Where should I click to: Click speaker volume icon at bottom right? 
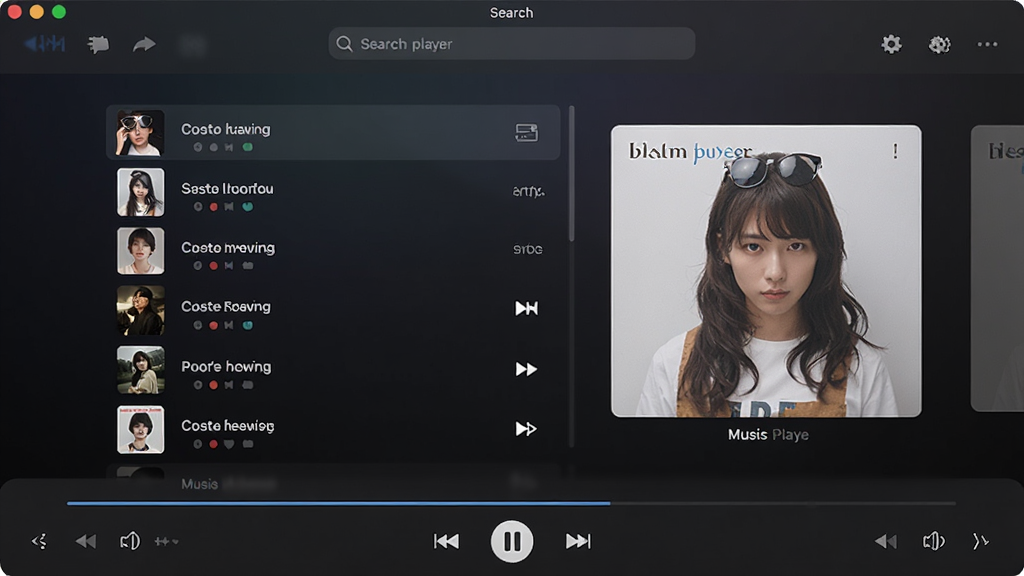pos(934,541)
